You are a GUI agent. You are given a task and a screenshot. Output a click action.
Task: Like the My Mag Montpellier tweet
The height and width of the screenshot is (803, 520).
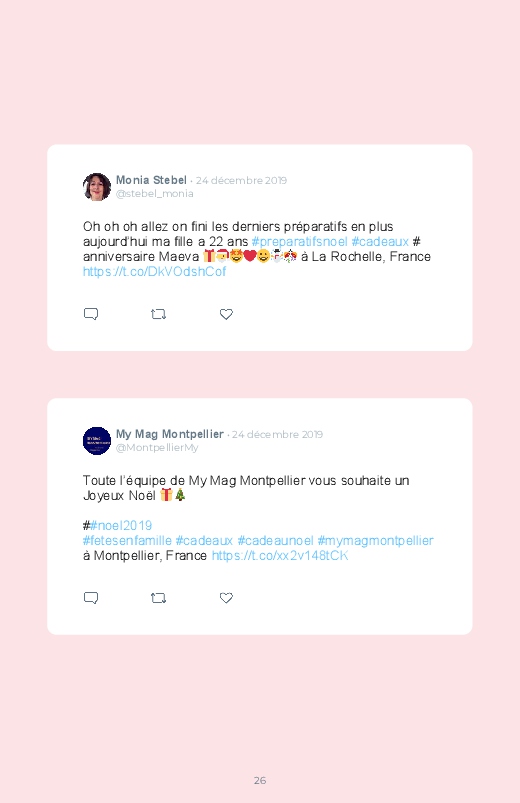point(226,598)
